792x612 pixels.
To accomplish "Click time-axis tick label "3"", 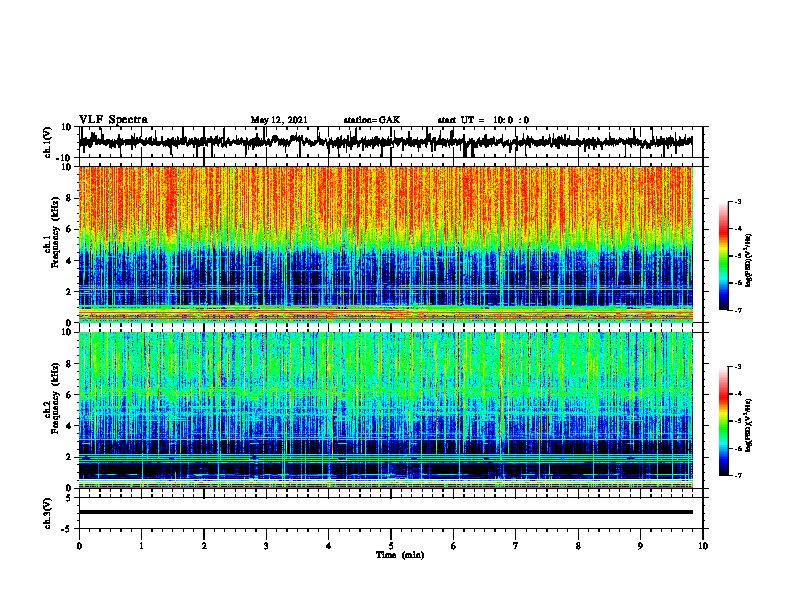I will (x=266, y=546).
